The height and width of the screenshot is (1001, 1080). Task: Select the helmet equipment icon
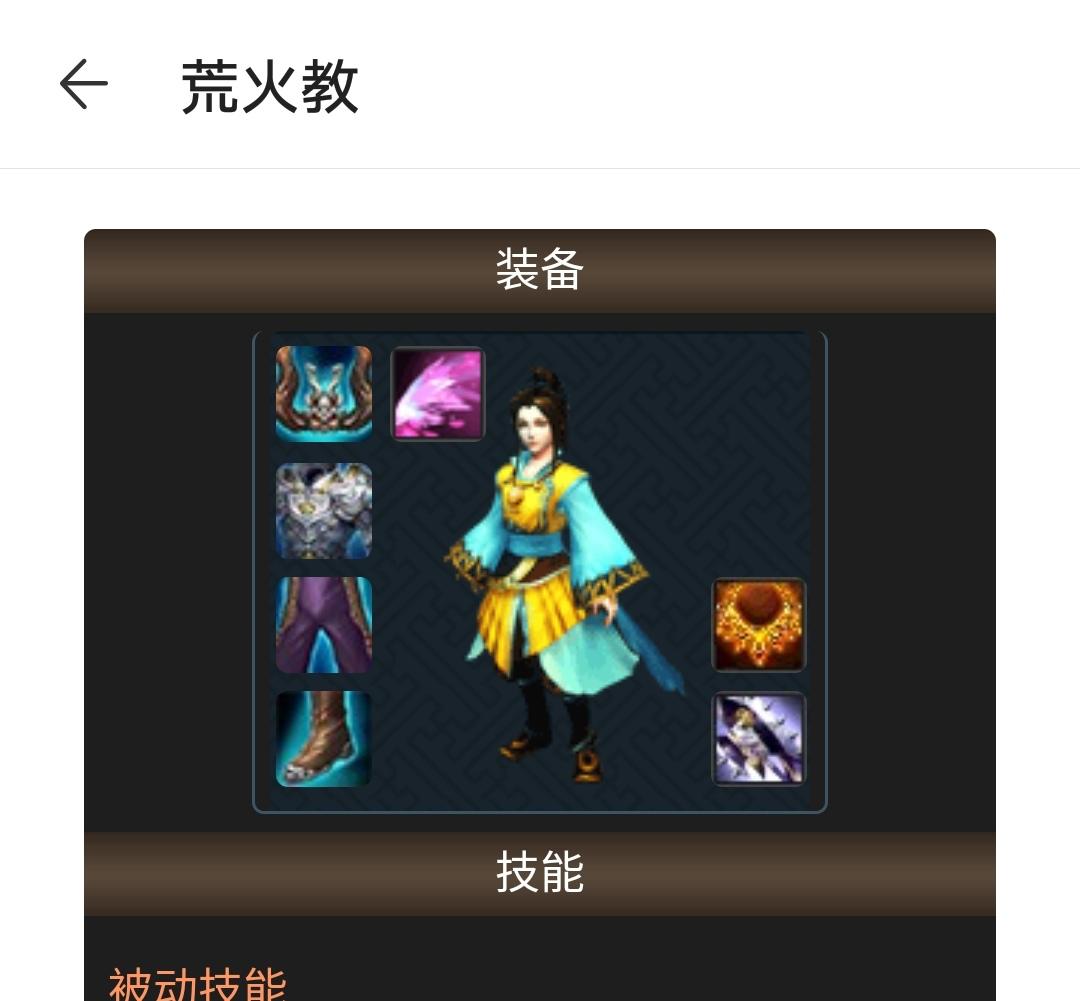pos(324,393)
